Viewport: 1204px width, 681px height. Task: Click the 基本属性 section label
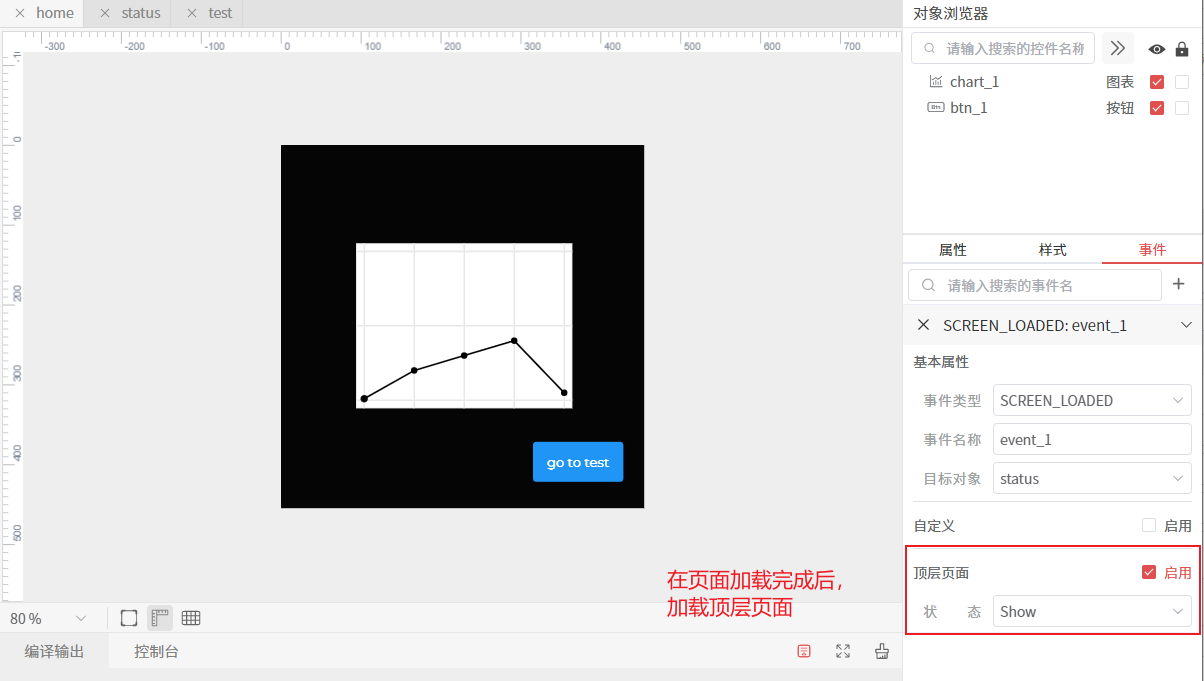(x=941, y=362)
